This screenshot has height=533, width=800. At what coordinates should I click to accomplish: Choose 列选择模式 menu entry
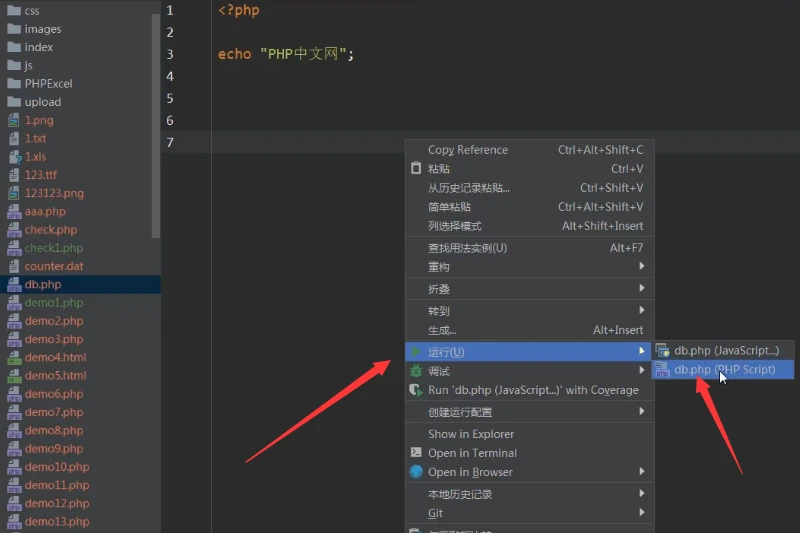(530, 226)
